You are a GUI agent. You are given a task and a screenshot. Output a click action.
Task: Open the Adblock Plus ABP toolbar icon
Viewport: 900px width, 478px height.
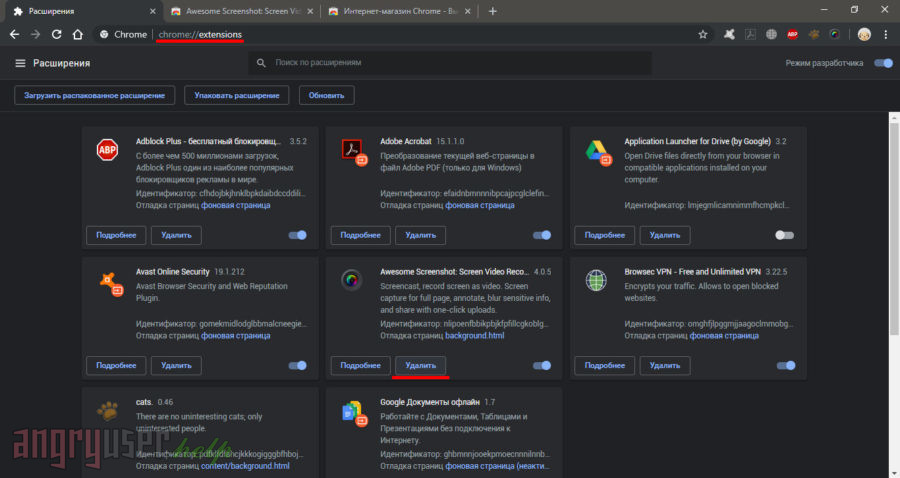click(x=792, y=34)
